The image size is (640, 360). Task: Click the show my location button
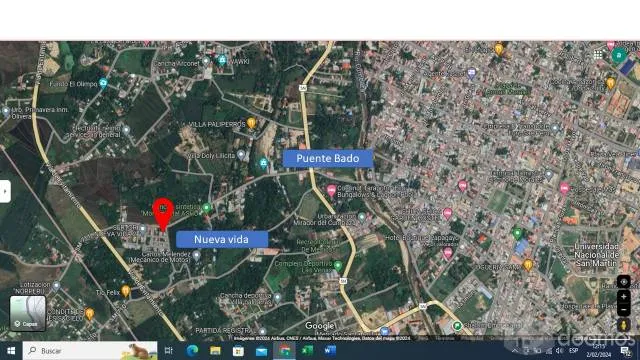623,282
